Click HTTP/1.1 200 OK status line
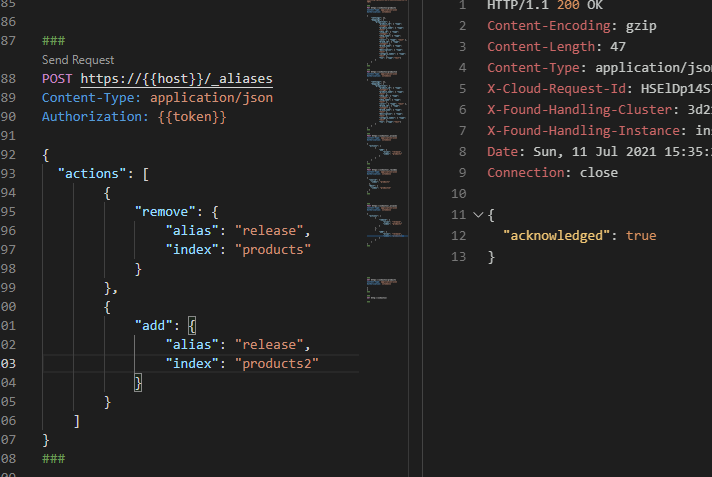712x477 pixels. point(545,5)
